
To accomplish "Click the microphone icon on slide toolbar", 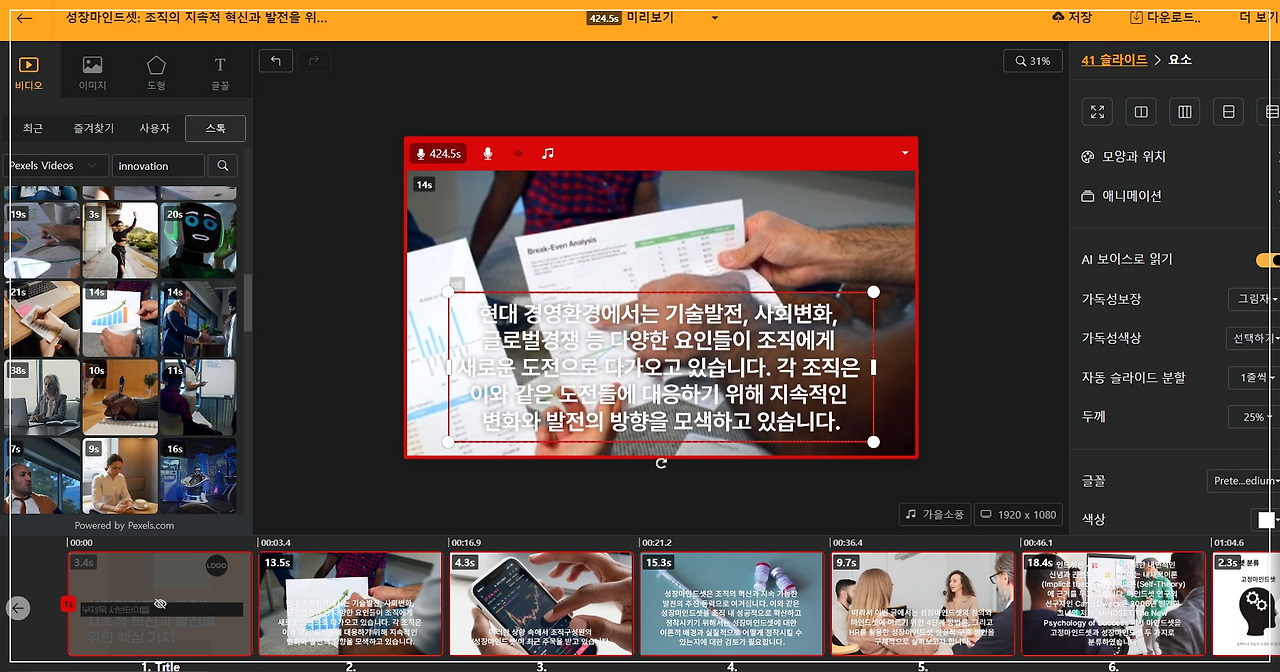I will pyautogui.click(x=488, y=154).
